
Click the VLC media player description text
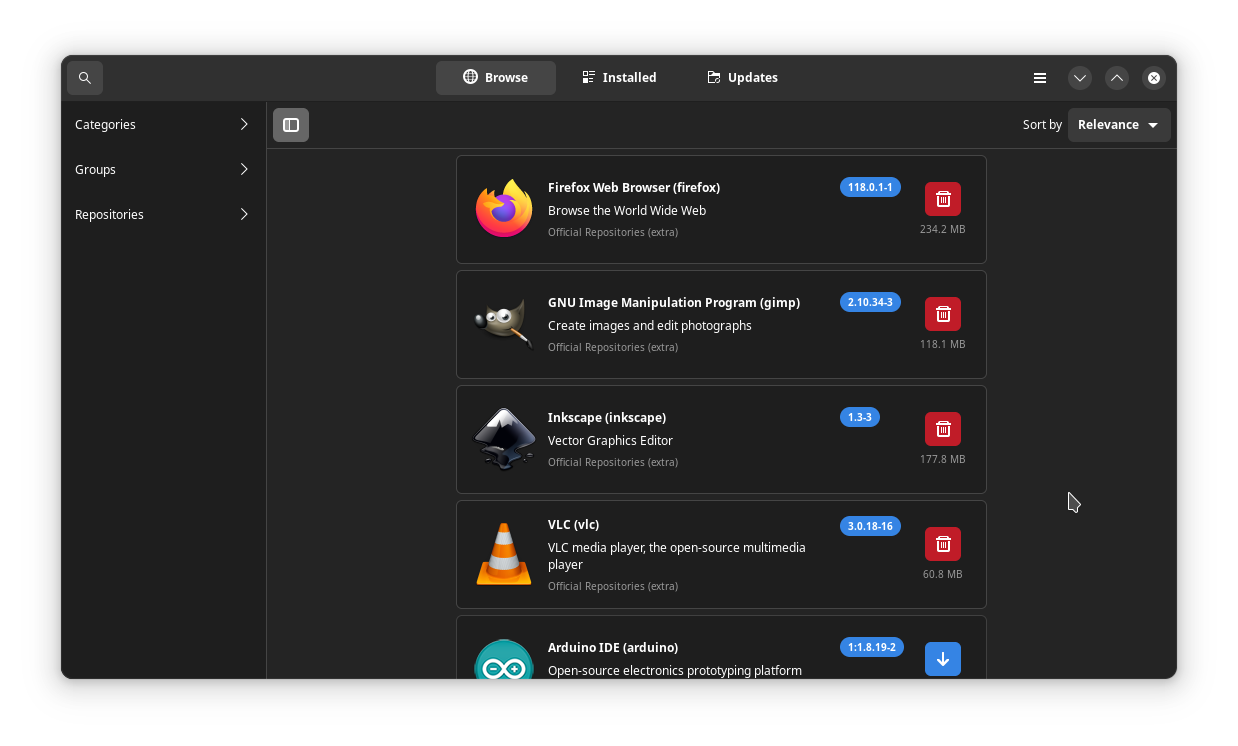677,556
